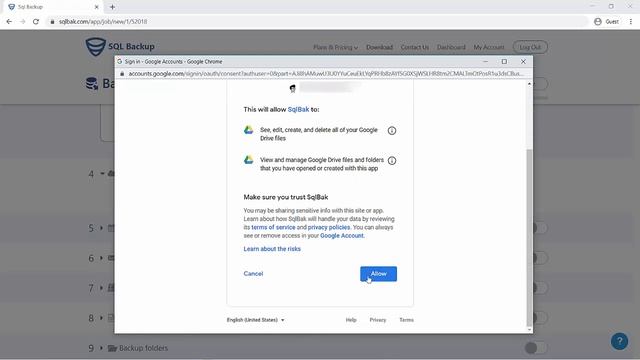Click the Allow button
Screen dimensions: 640x360
378,274
